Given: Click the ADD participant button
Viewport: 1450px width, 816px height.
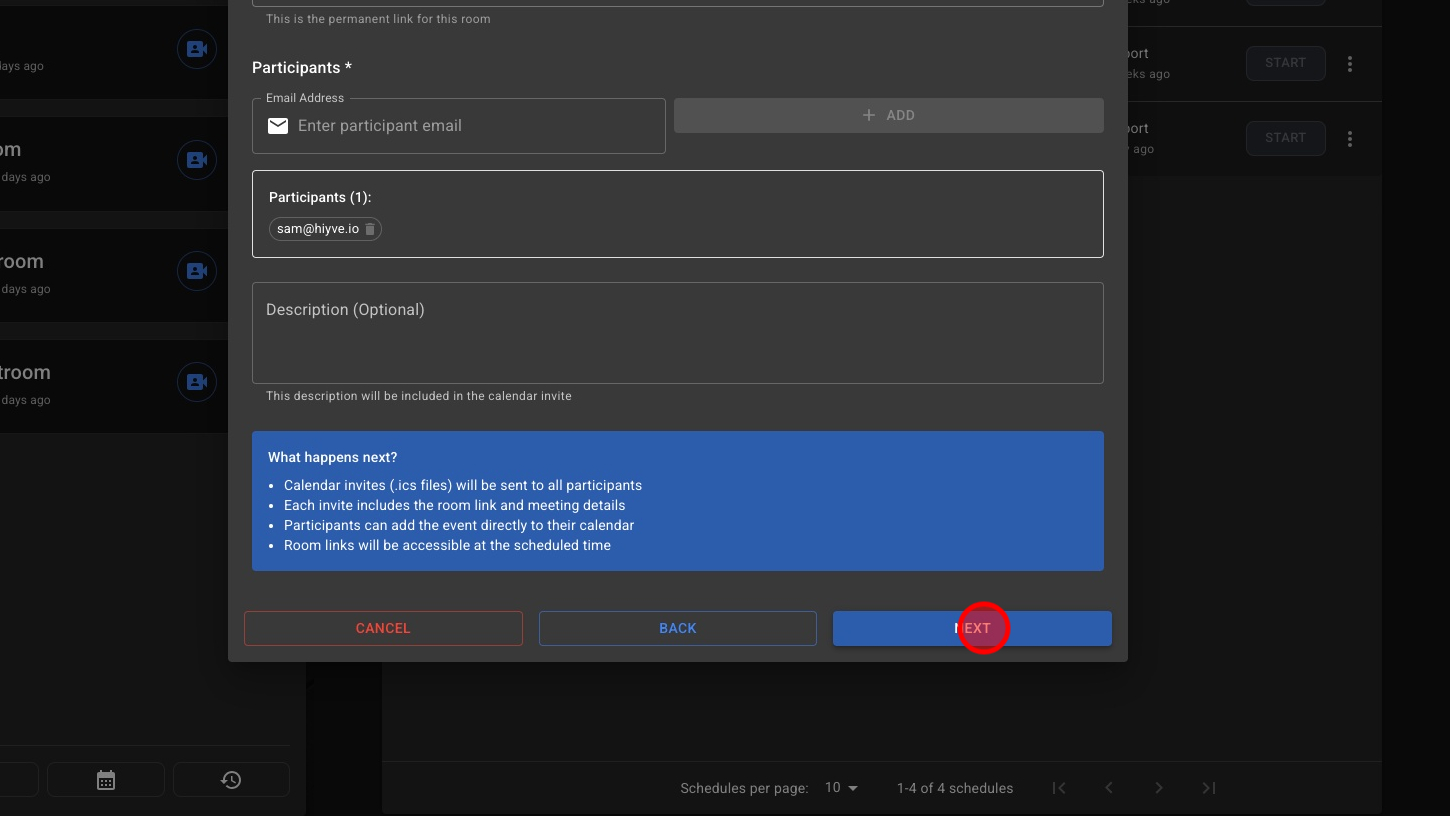Looking at the screenshot, I should point(888,115).
